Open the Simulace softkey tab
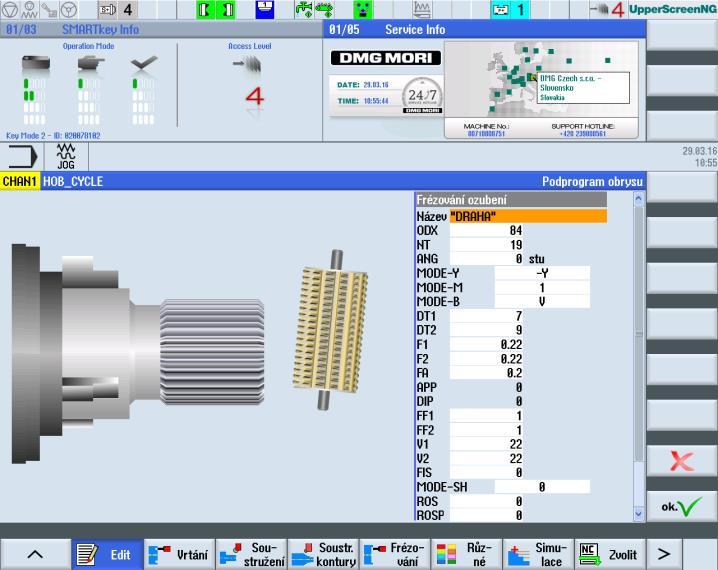 point(538,554)
